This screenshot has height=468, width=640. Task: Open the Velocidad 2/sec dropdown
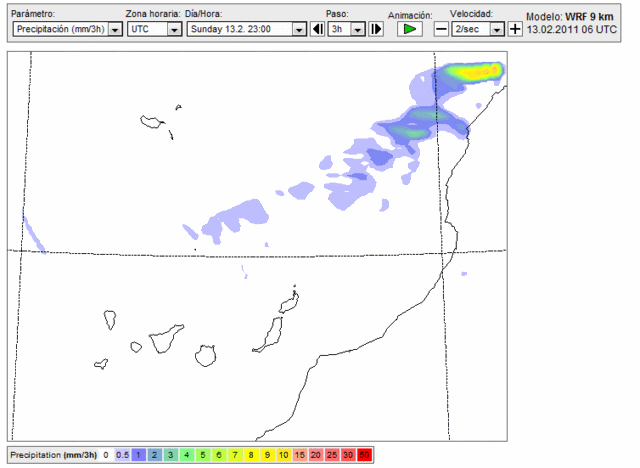coord(478,29)
